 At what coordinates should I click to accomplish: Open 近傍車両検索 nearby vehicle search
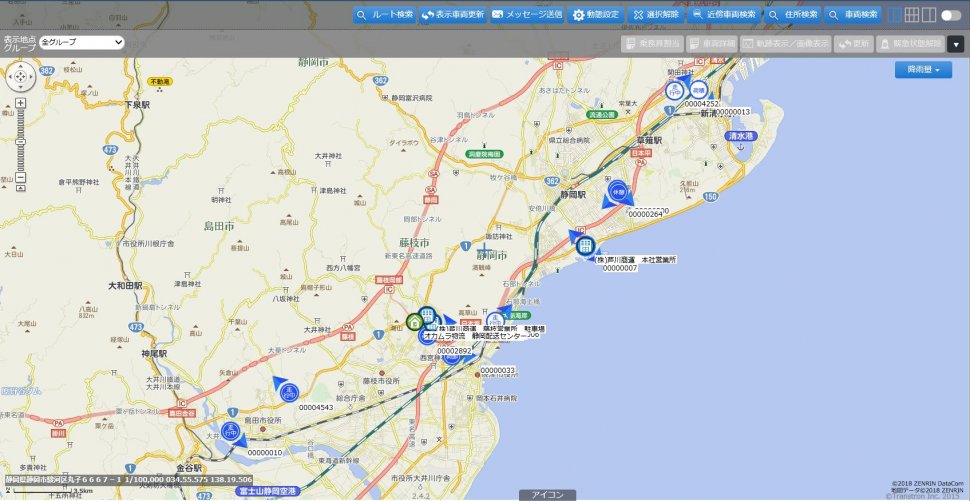[x=724, y=15]
